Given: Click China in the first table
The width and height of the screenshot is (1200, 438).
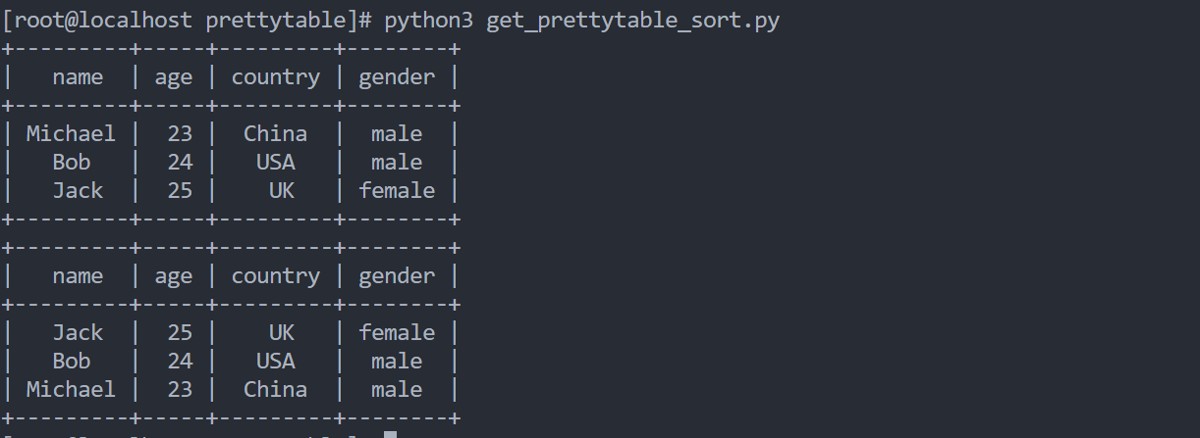Looking at the screenshot, I should click(275, 133).
